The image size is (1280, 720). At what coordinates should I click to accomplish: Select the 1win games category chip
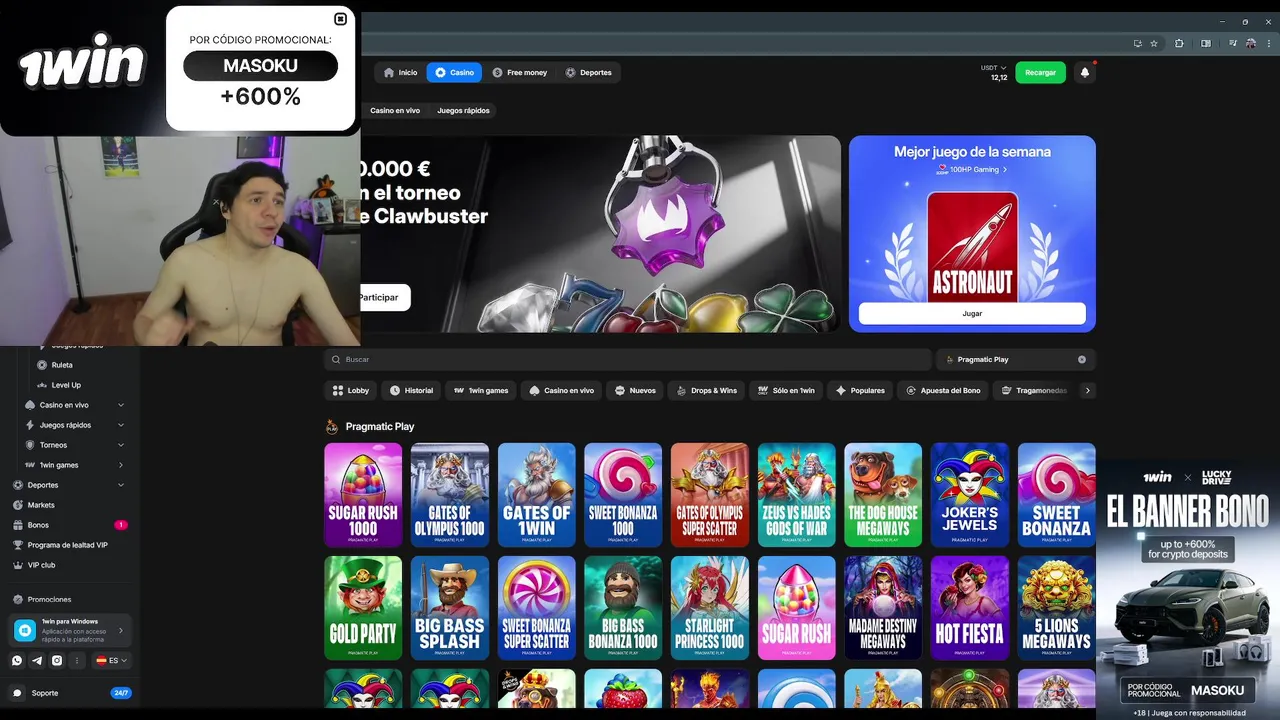tap(480, 390)
